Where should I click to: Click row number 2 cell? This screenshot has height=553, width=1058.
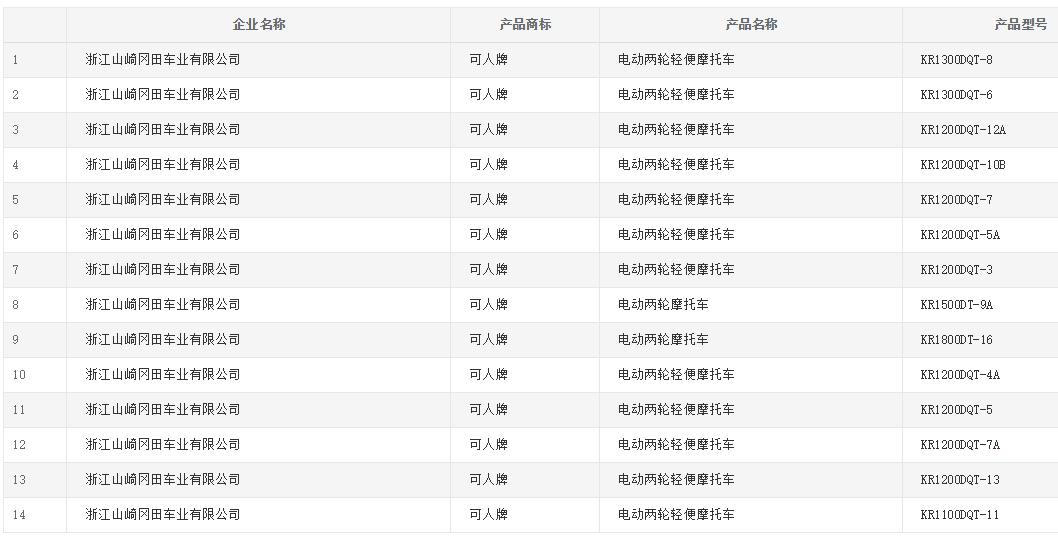(x=35, y=95)
